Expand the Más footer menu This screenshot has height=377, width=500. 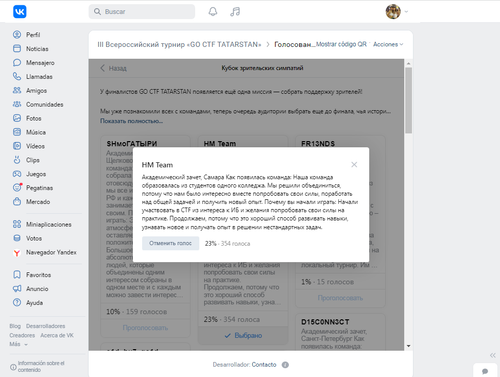click(18, 344)
